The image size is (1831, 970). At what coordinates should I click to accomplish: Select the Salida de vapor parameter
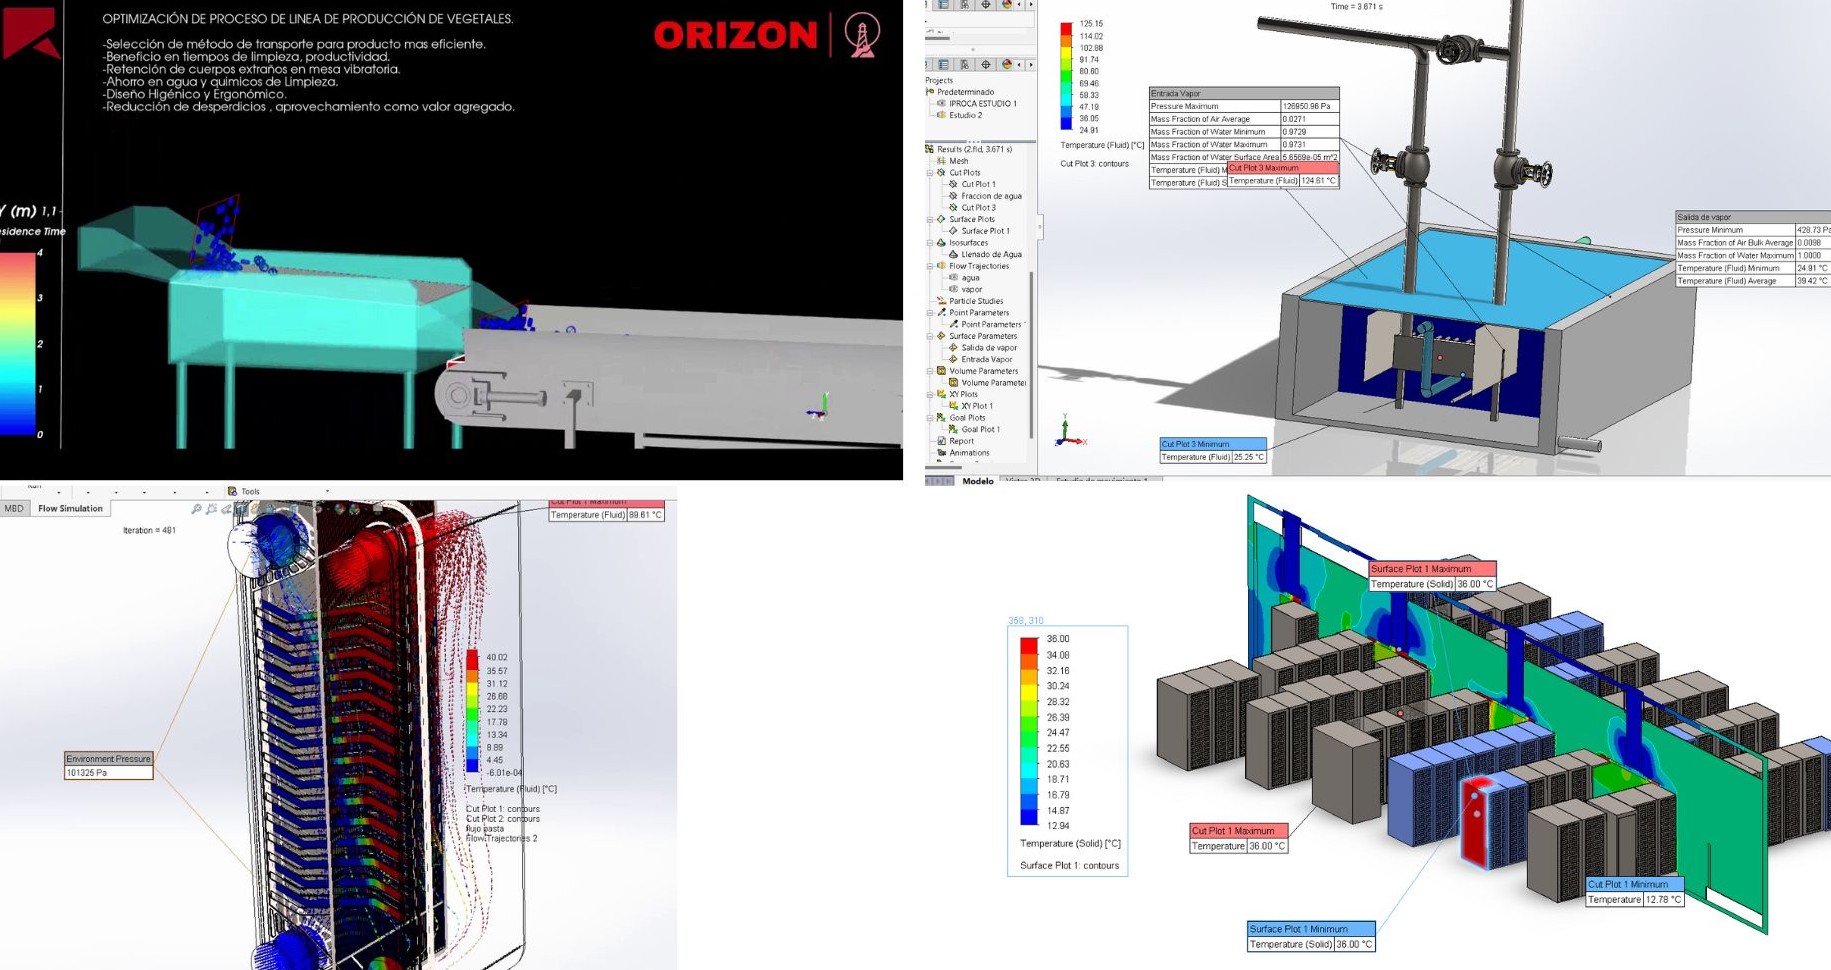coord(988,348)
